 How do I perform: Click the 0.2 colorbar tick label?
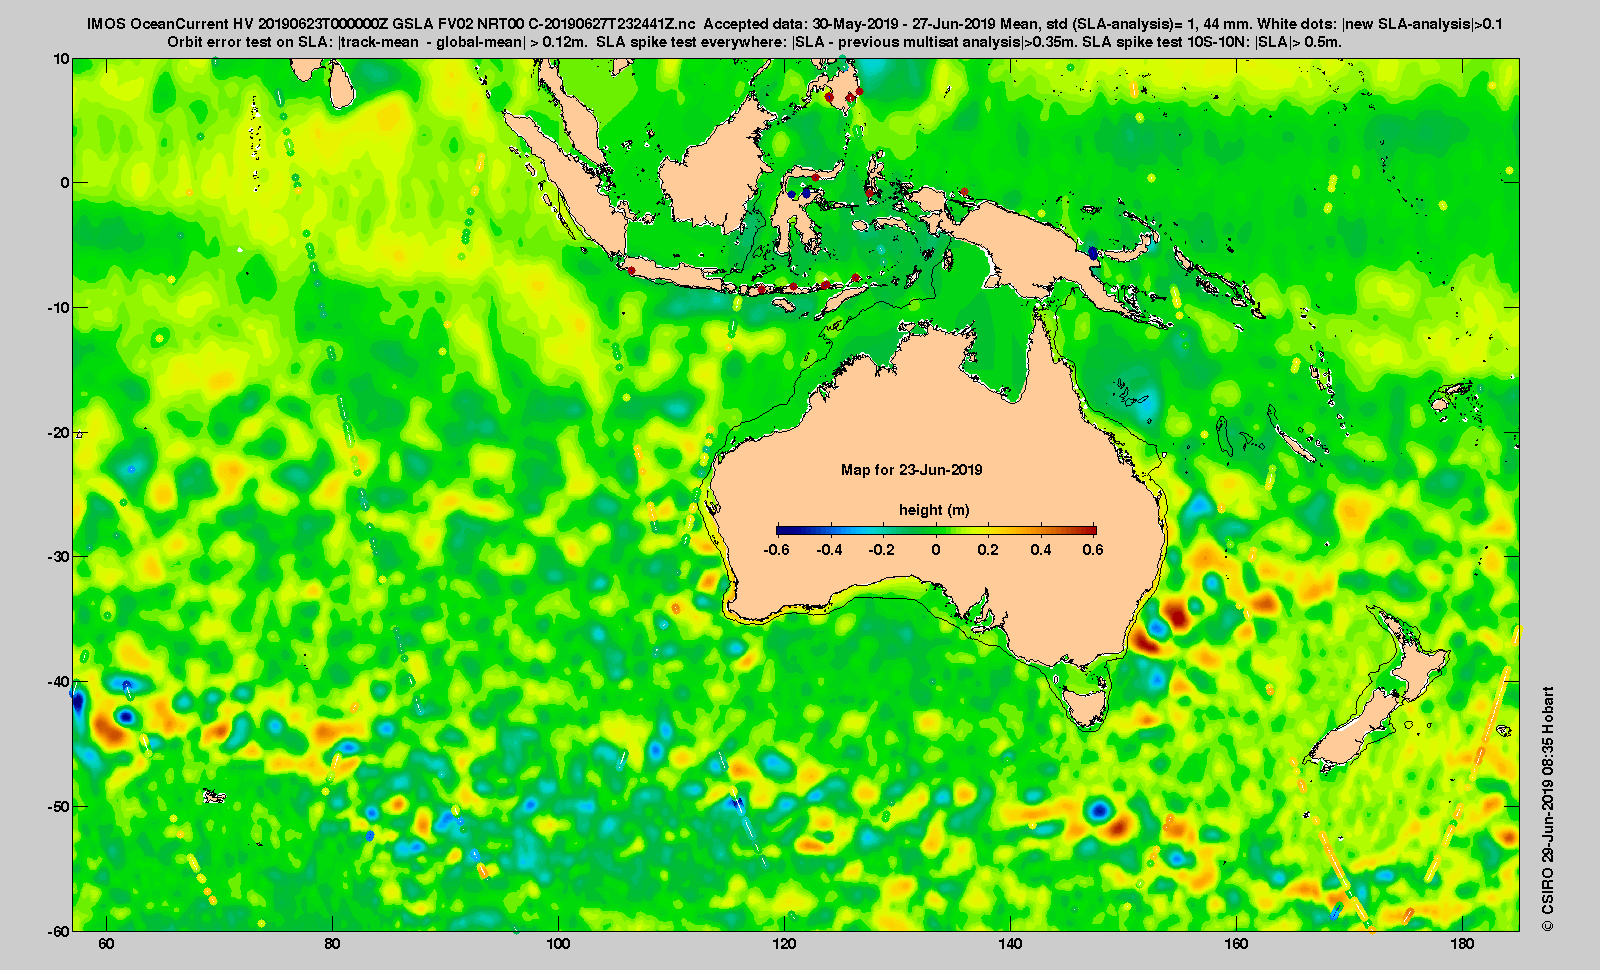click(988, 549)
